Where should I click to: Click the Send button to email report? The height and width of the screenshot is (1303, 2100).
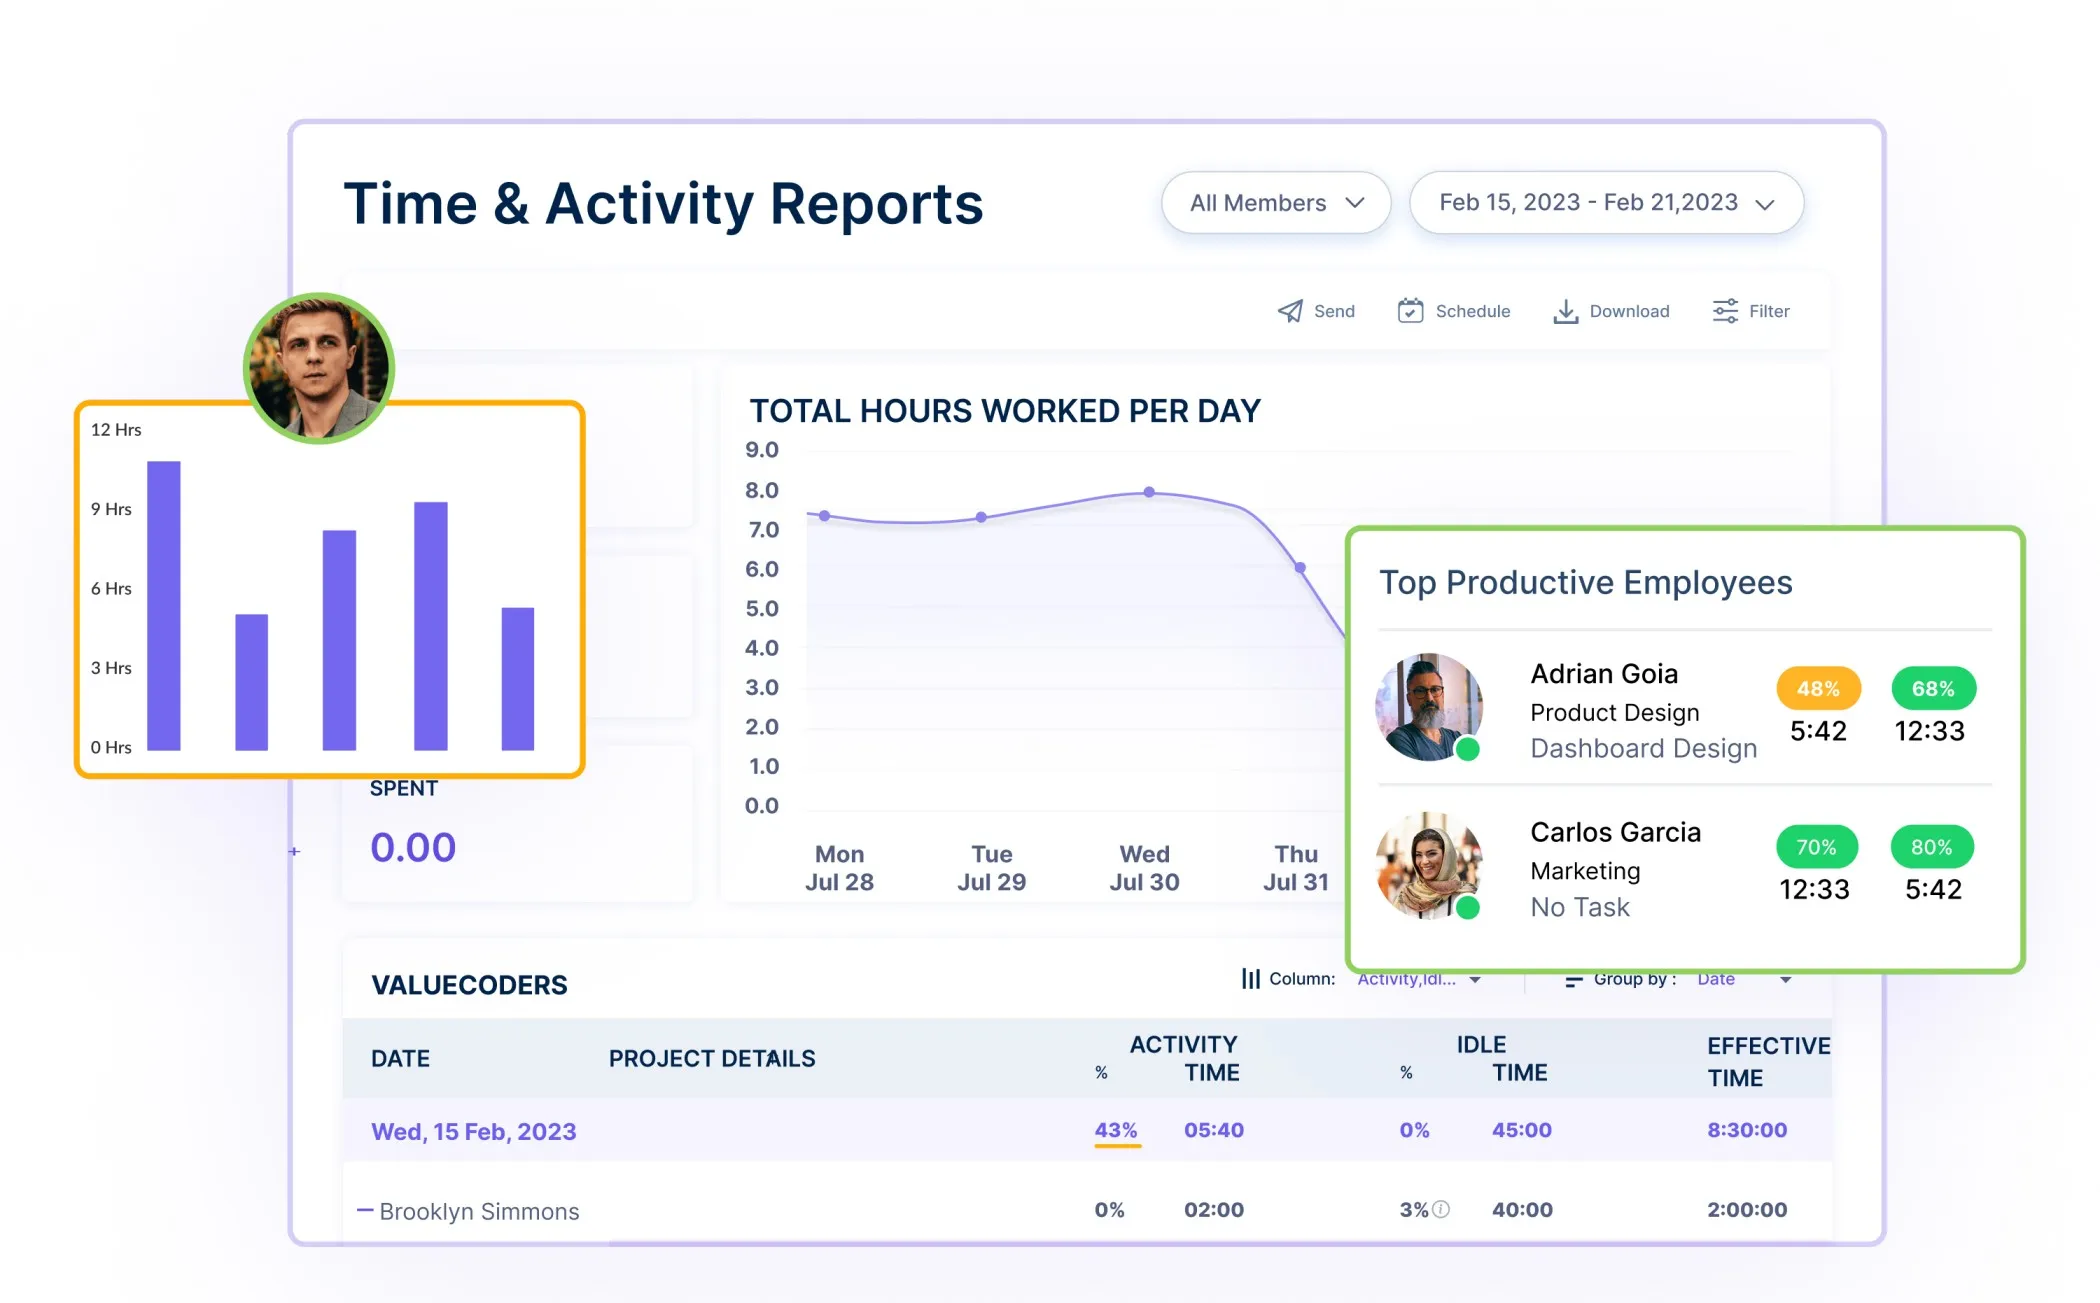1316,312
